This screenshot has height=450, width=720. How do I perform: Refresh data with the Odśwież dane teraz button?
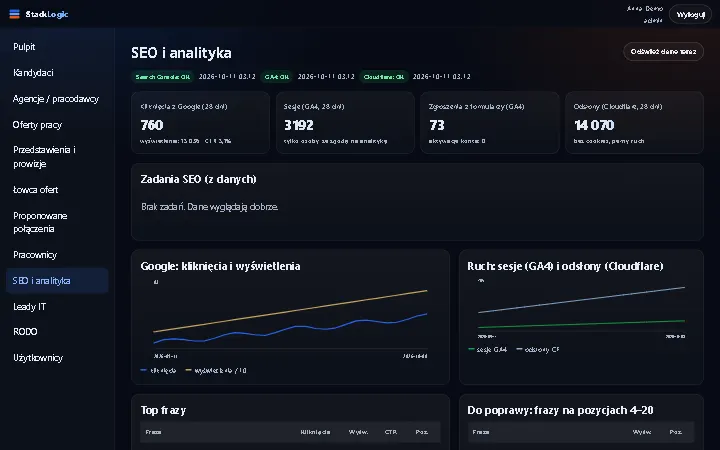pos(663,51)
